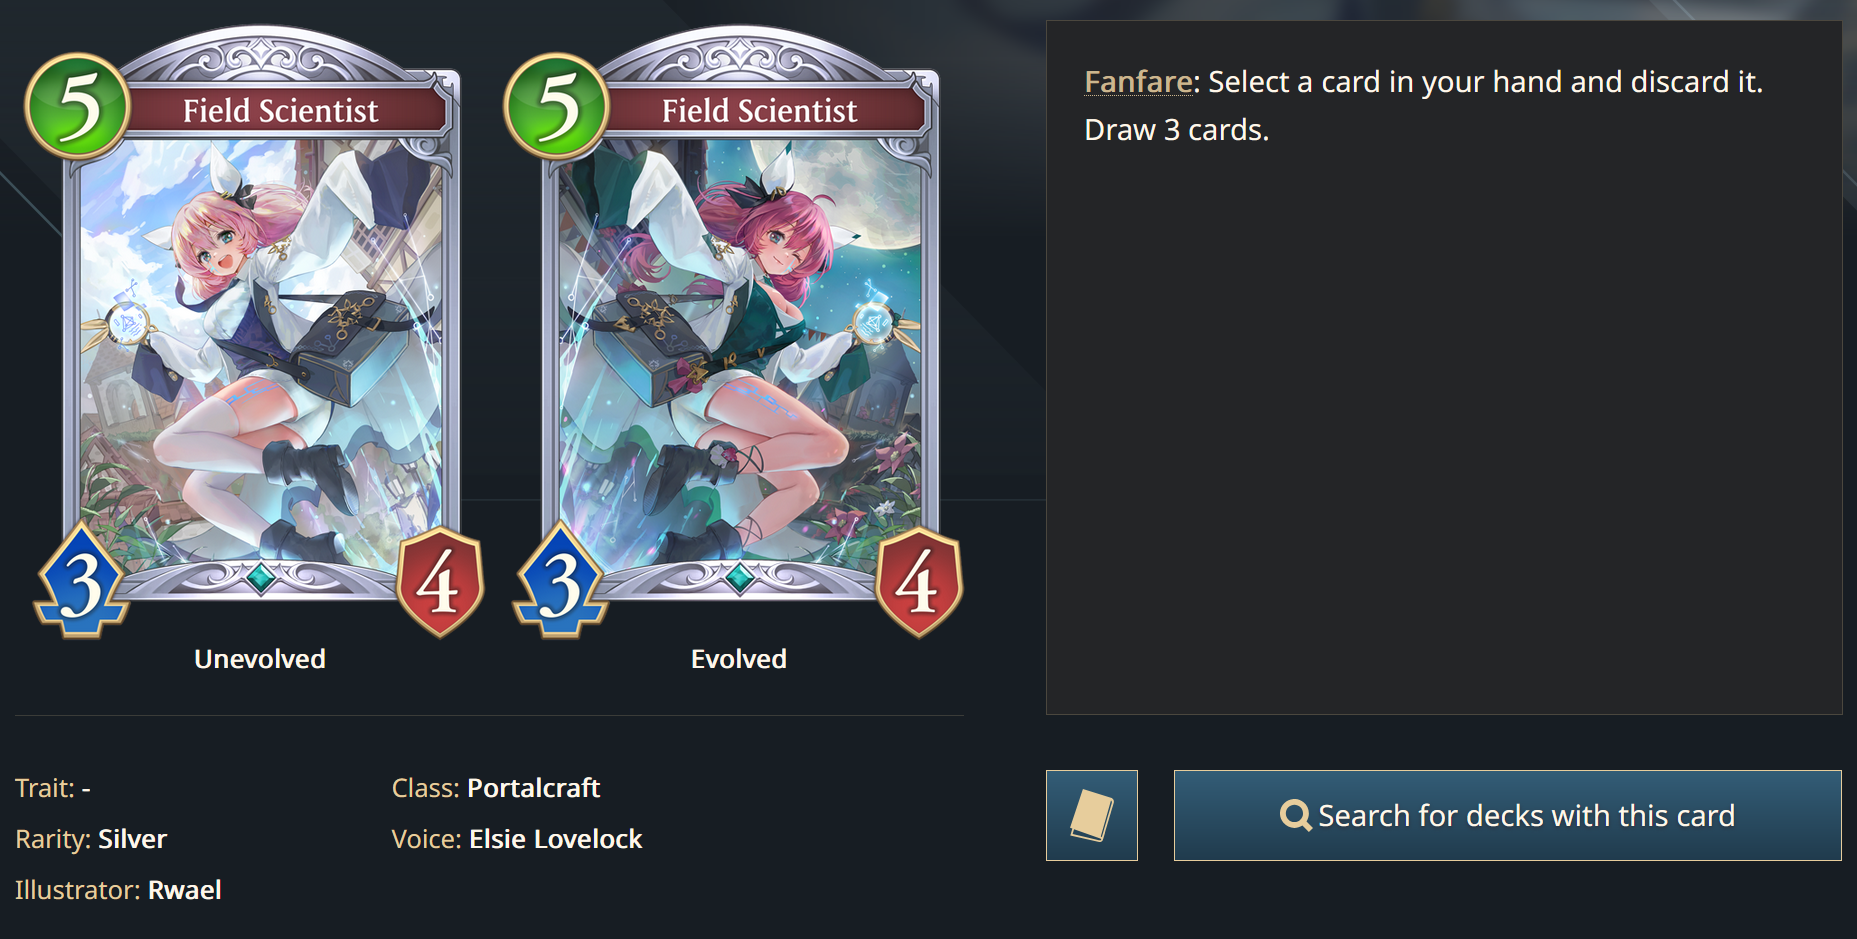The image size is (1857, 939).
Task: Click red defense 4 shield on unevolved card
Action: pyautogui.click(x=440, y=582)
